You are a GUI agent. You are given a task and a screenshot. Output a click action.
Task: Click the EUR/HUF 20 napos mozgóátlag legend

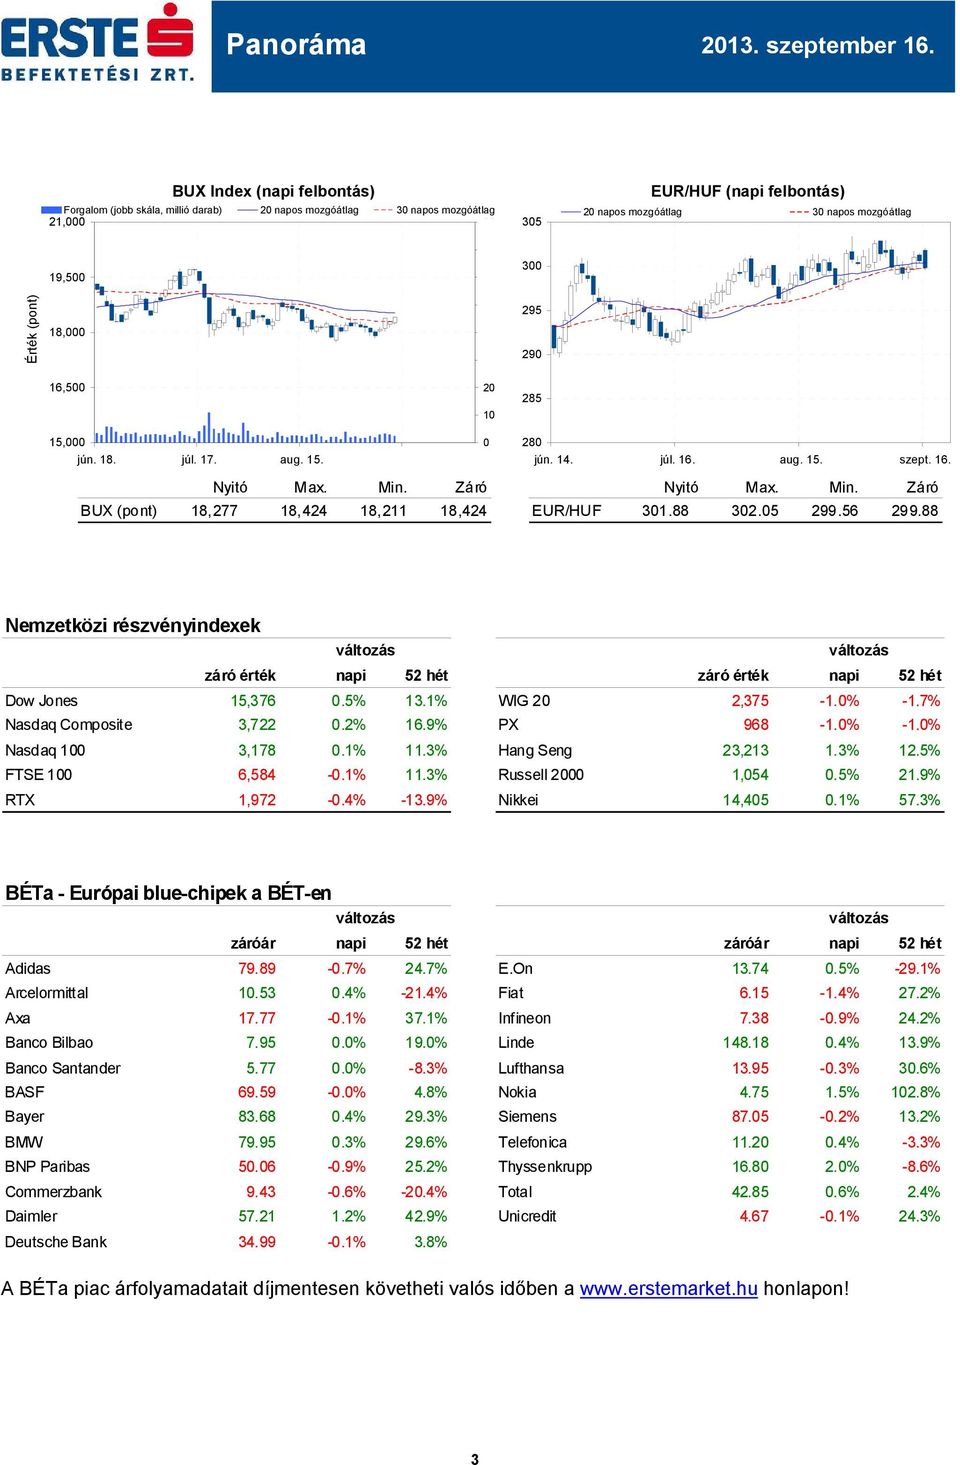(x=621, y=212)
